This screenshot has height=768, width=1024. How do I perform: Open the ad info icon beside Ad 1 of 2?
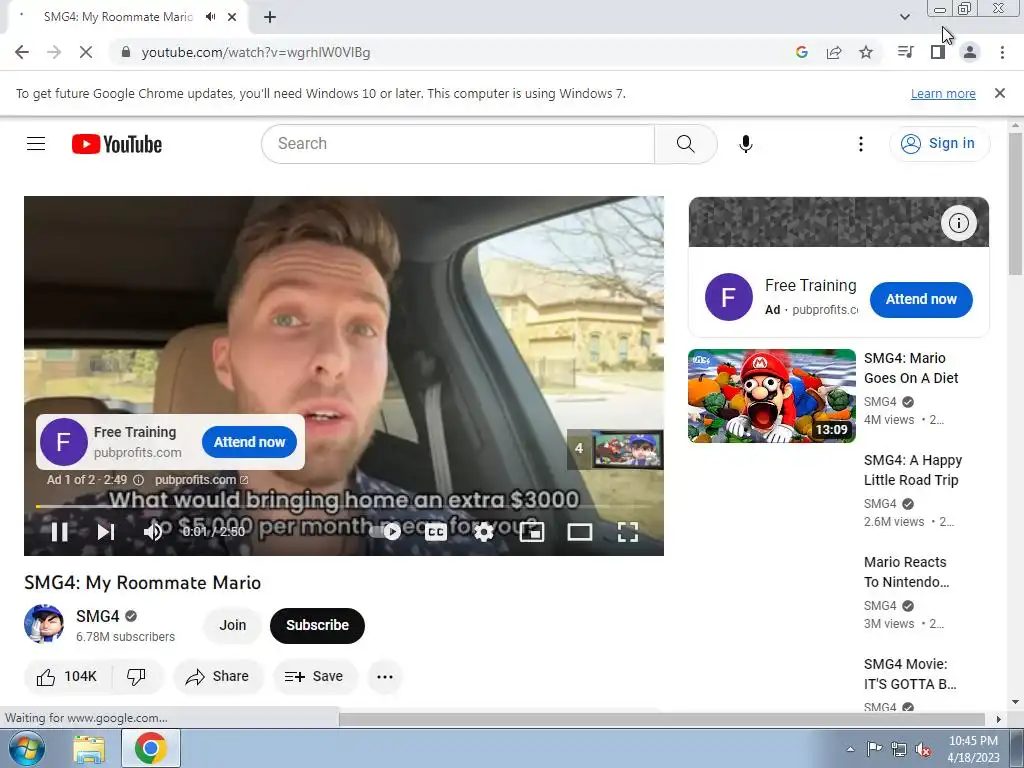click(138, 480)
